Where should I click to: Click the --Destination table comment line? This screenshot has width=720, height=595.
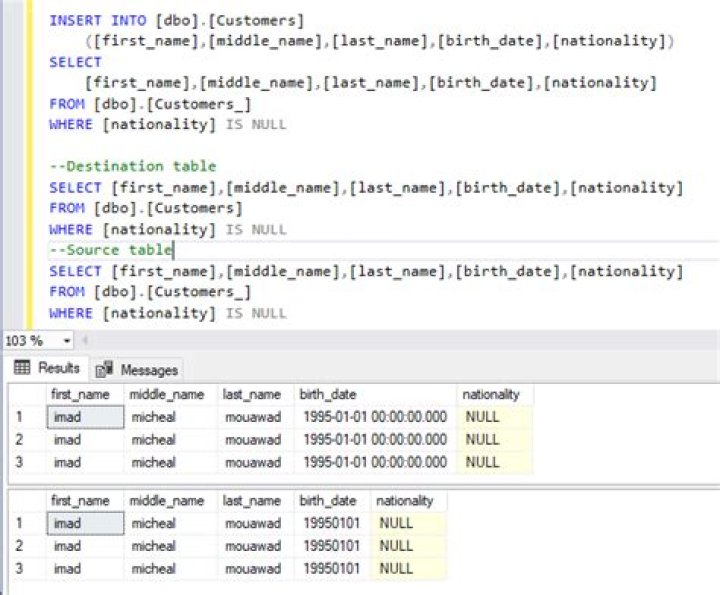pos(132,166)
